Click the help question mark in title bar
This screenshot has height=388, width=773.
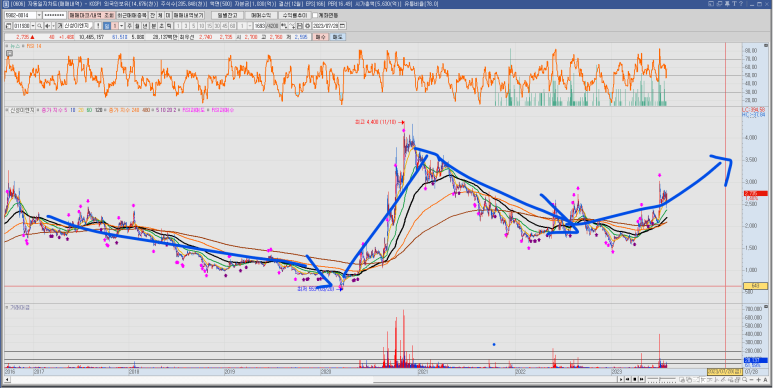click(740, 3)
